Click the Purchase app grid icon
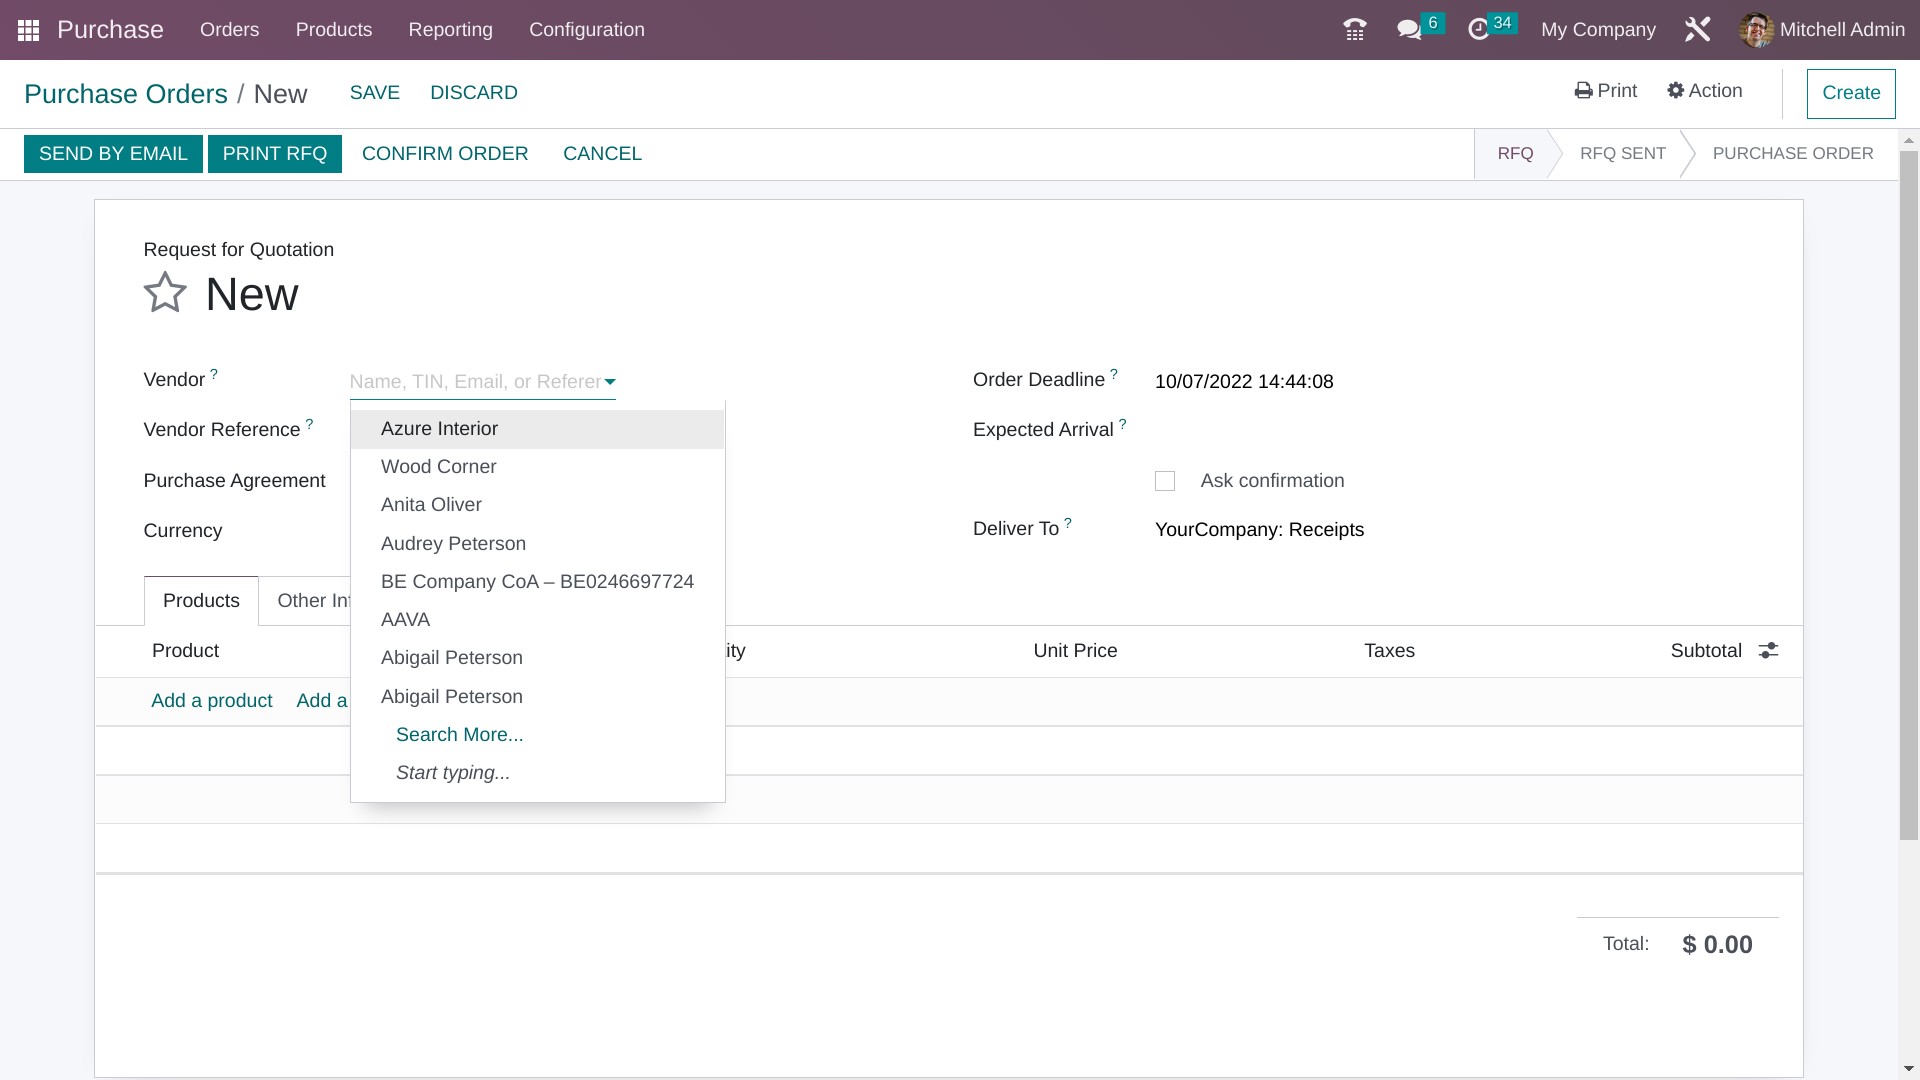This screenshot has width=1920, height=1080. 25,29
